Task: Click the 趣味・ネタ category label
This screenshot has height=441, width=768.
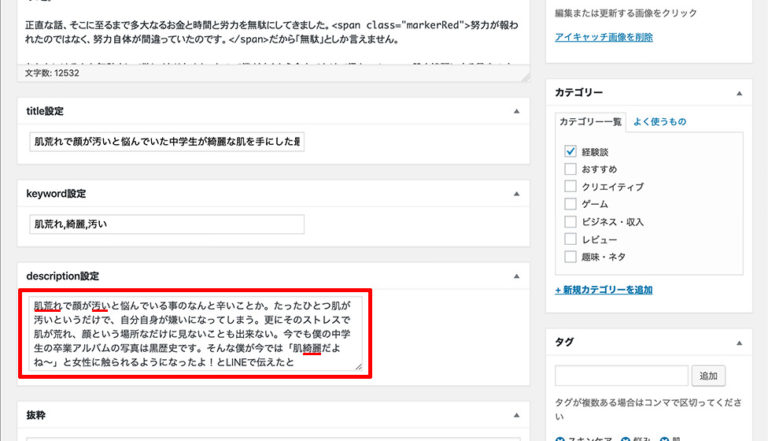Action: 603,257
